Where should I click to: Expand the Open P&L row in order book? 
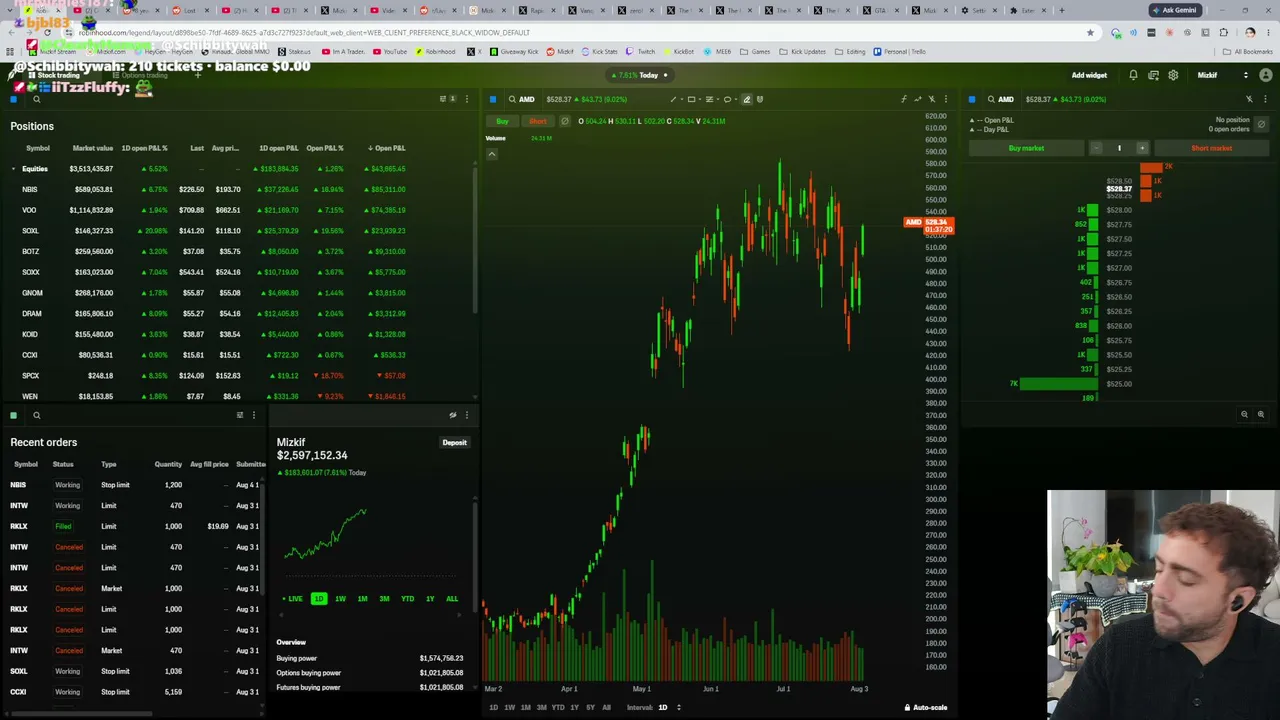972,120
